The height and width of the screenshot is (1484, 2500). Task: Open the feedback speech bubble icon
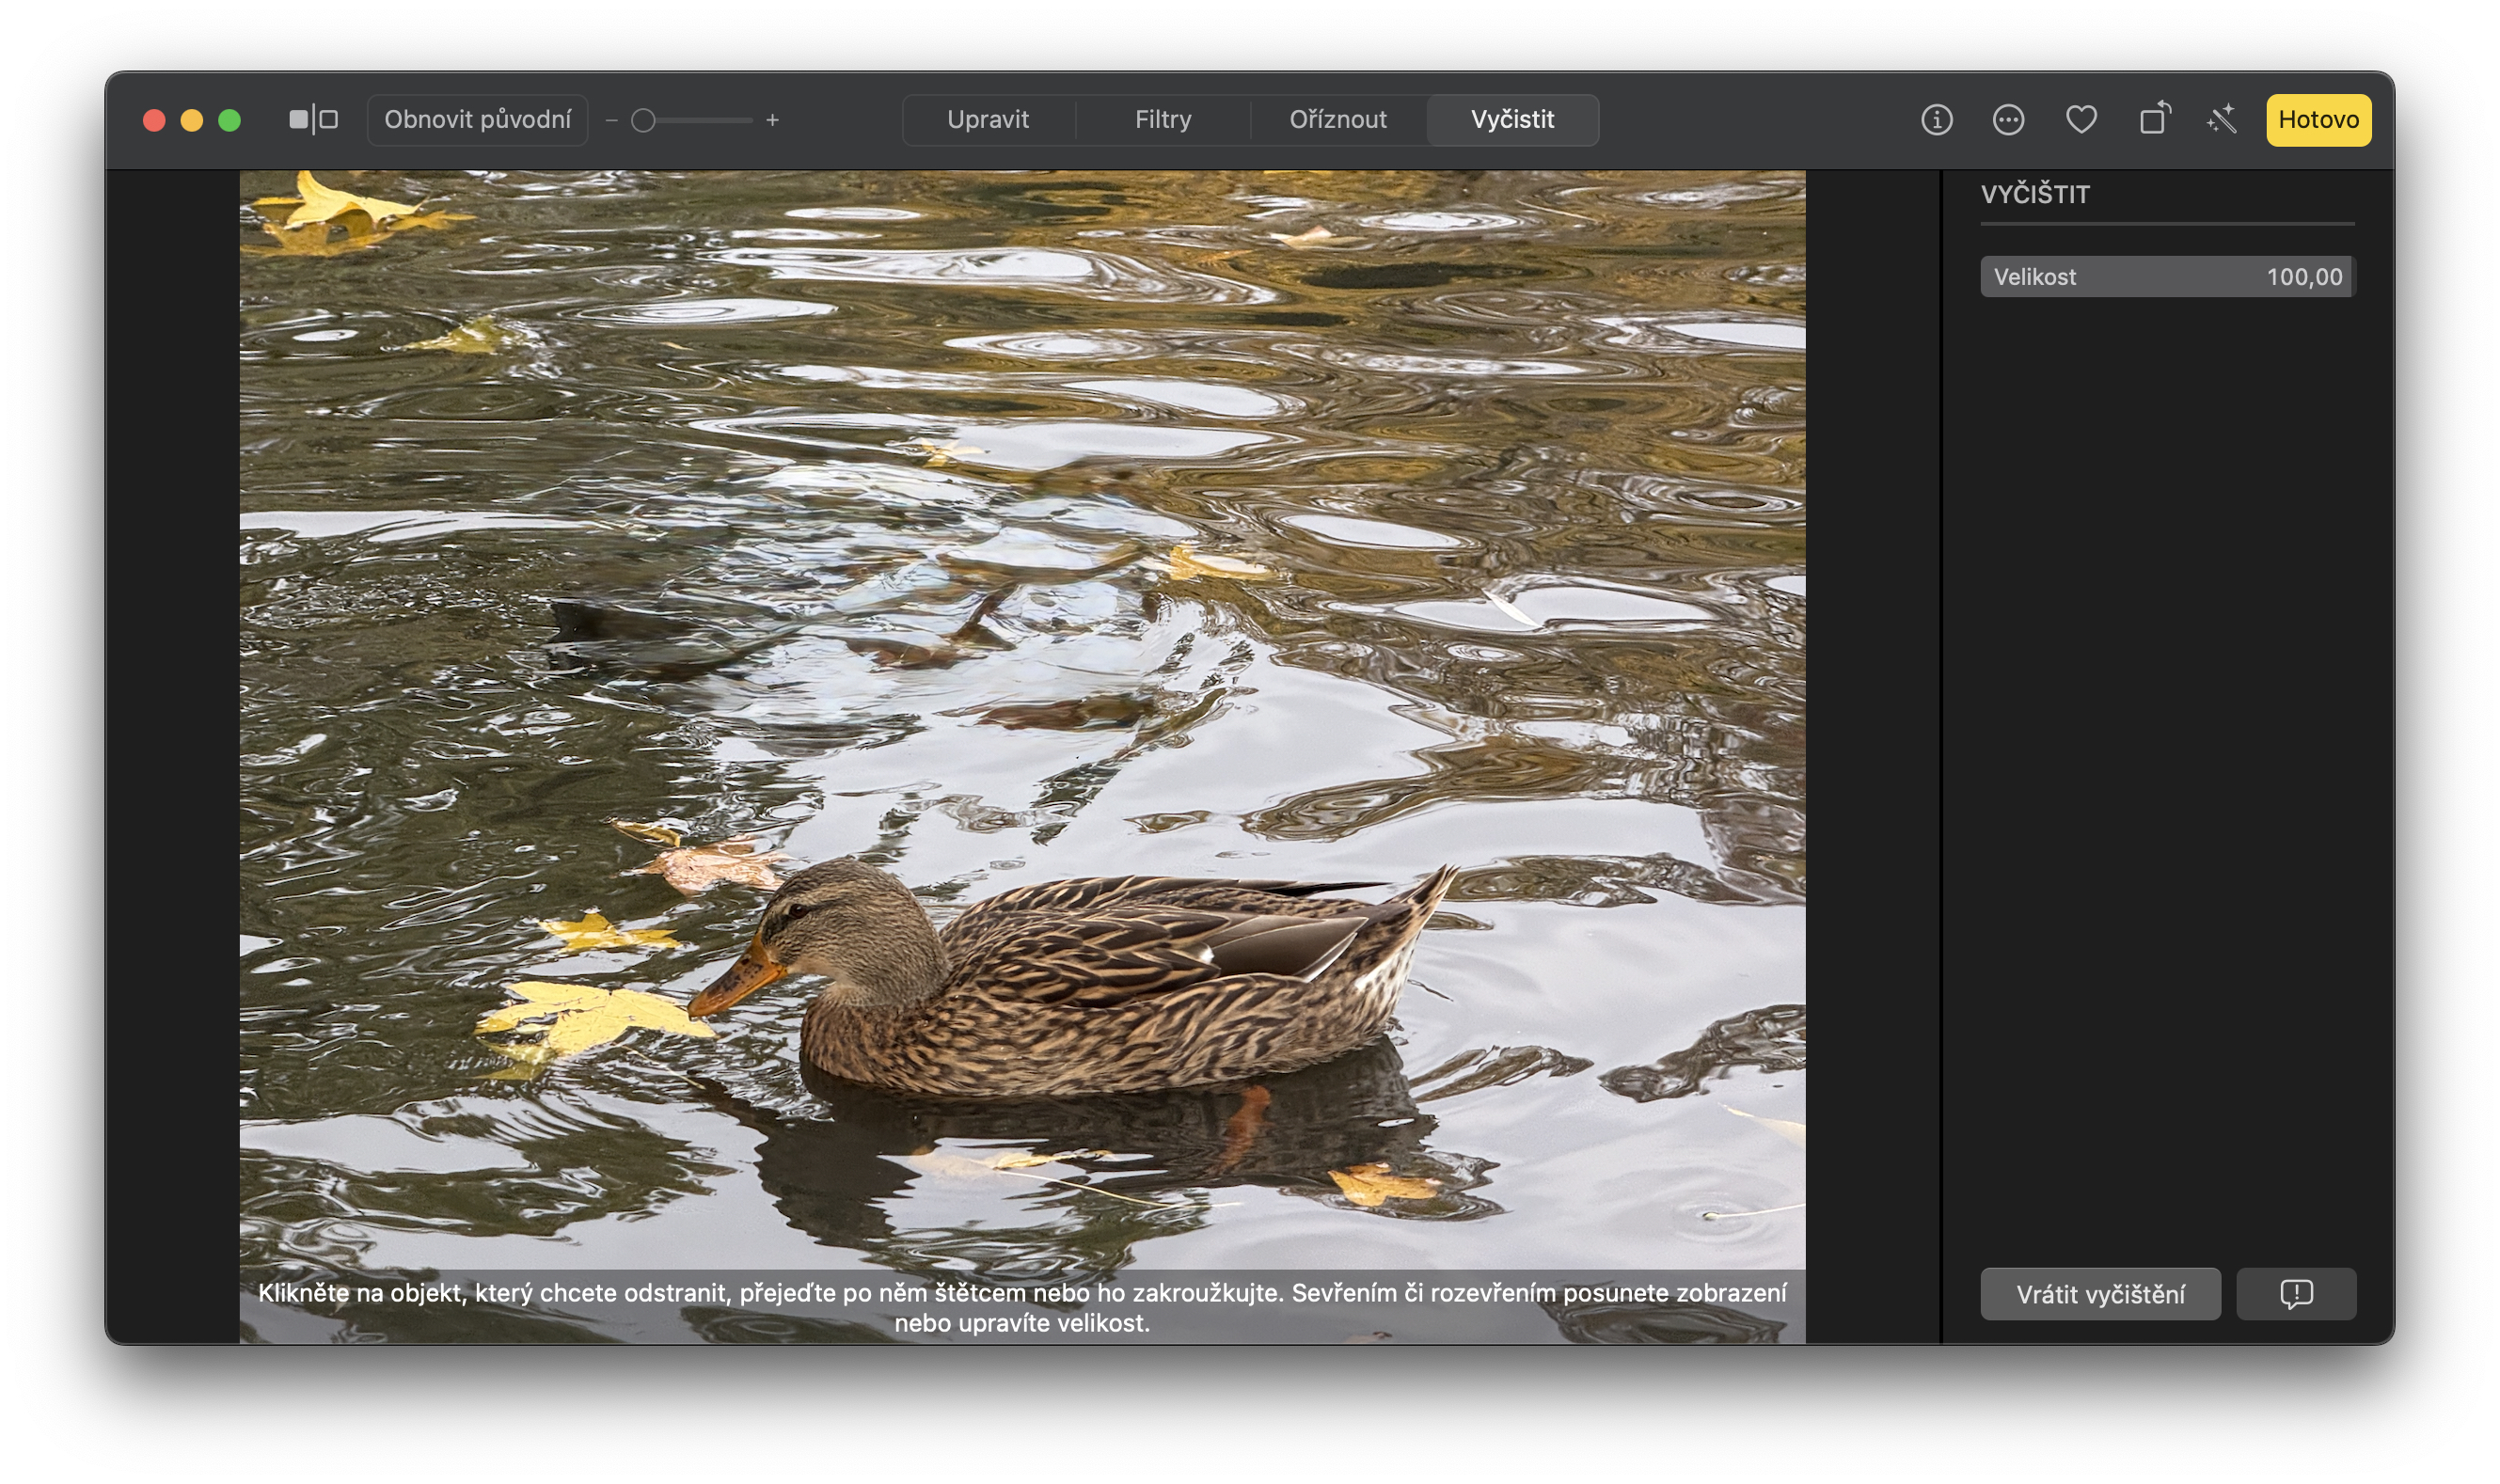(2295, 1293)
